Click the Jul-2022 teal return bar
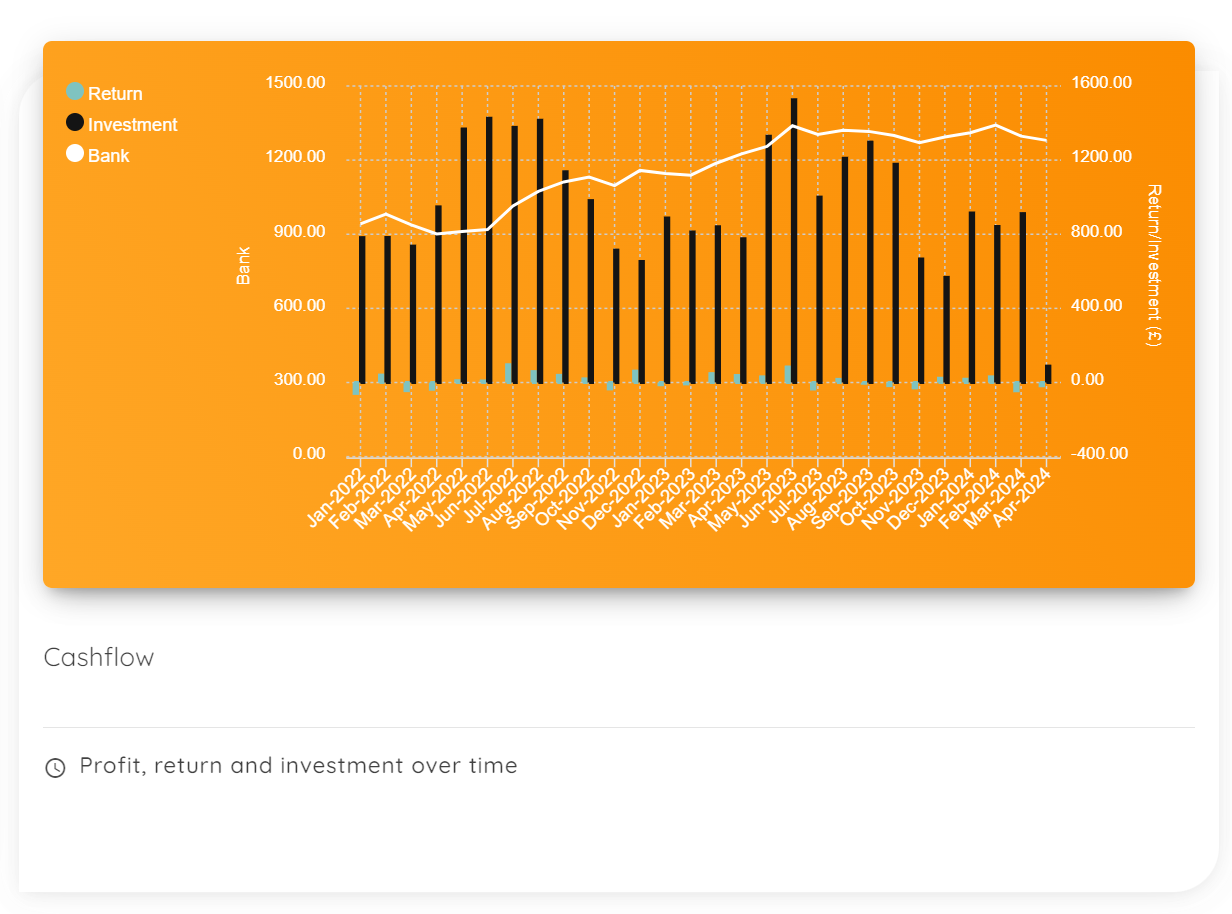 (508, 373)
